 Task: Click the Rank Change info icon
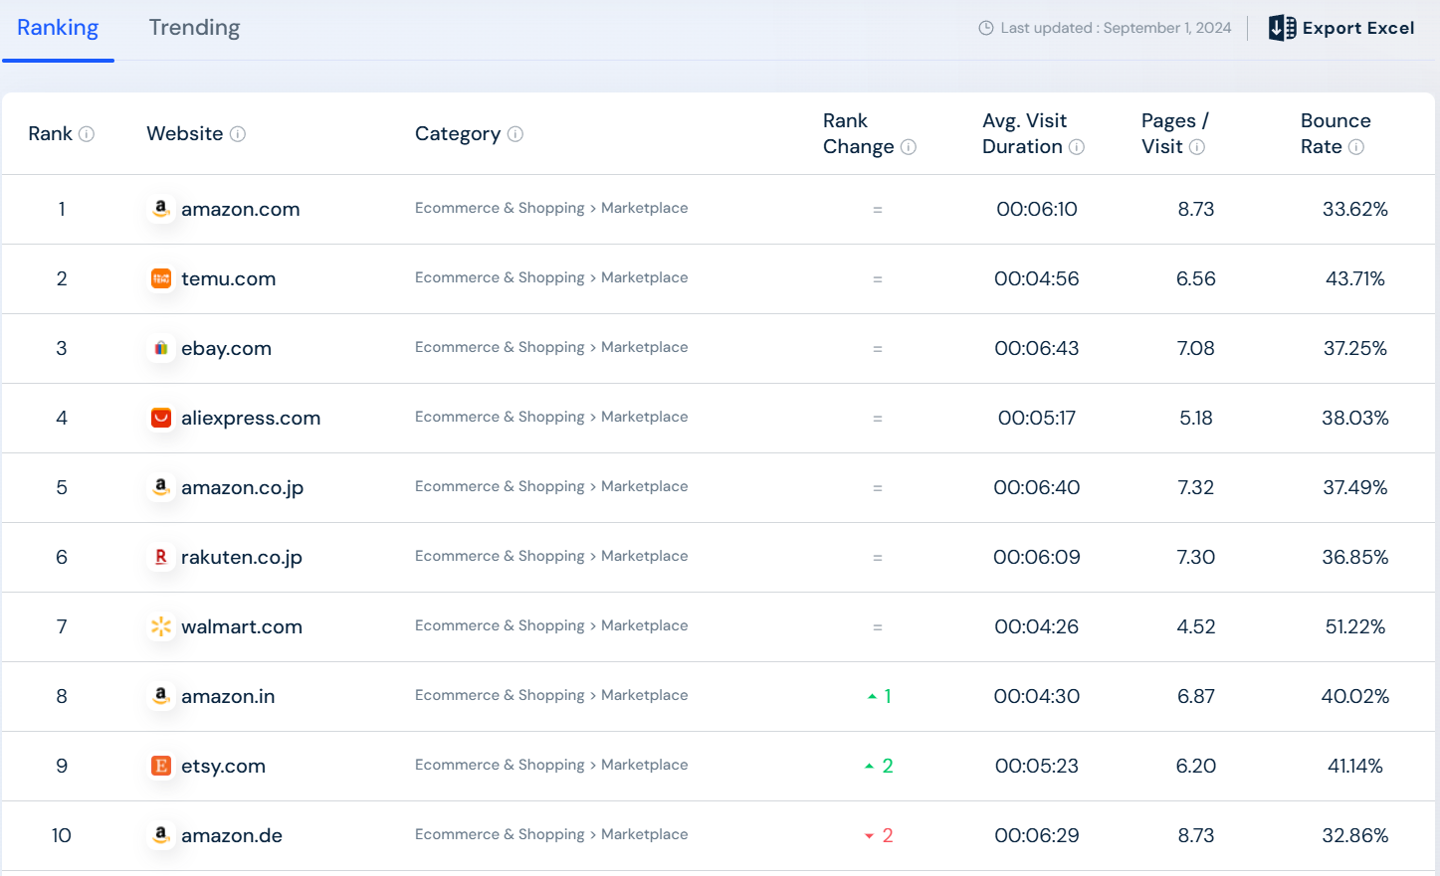click(908, 147)
